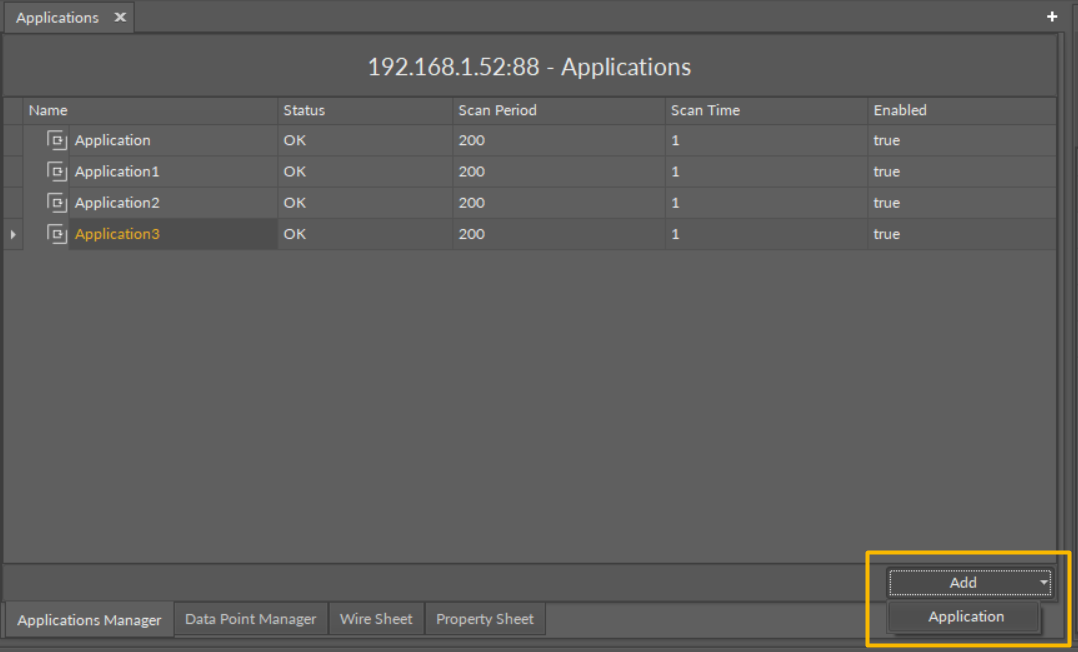The image size is (1078, 652).
Task: Click the Scan Period cell of Application2
Action: pos(471,202)
